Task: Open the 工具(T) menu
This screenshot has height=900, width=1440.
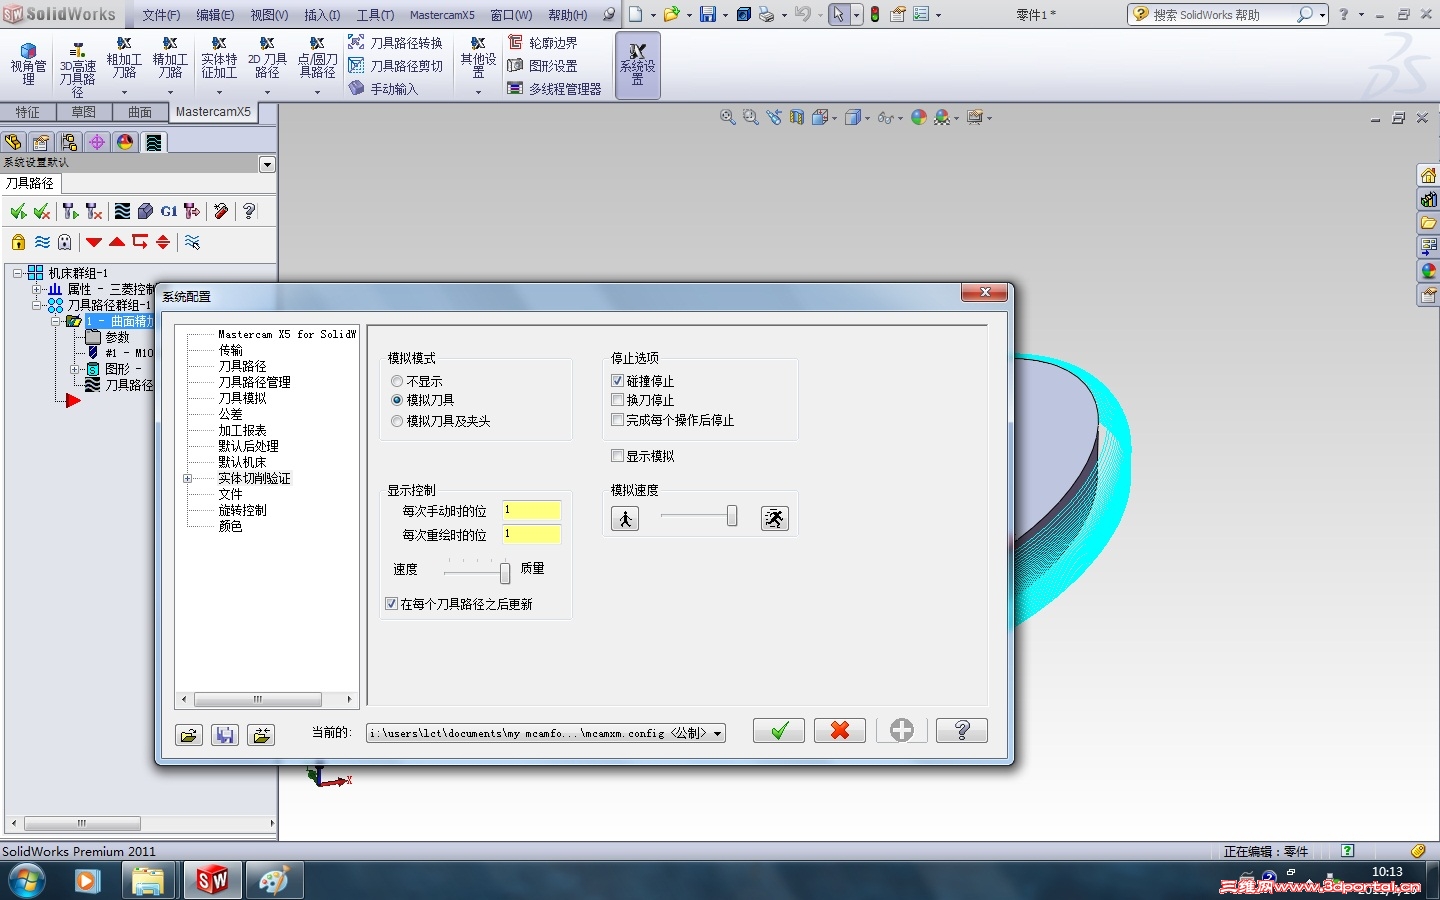Action: (x=375, y=15)
